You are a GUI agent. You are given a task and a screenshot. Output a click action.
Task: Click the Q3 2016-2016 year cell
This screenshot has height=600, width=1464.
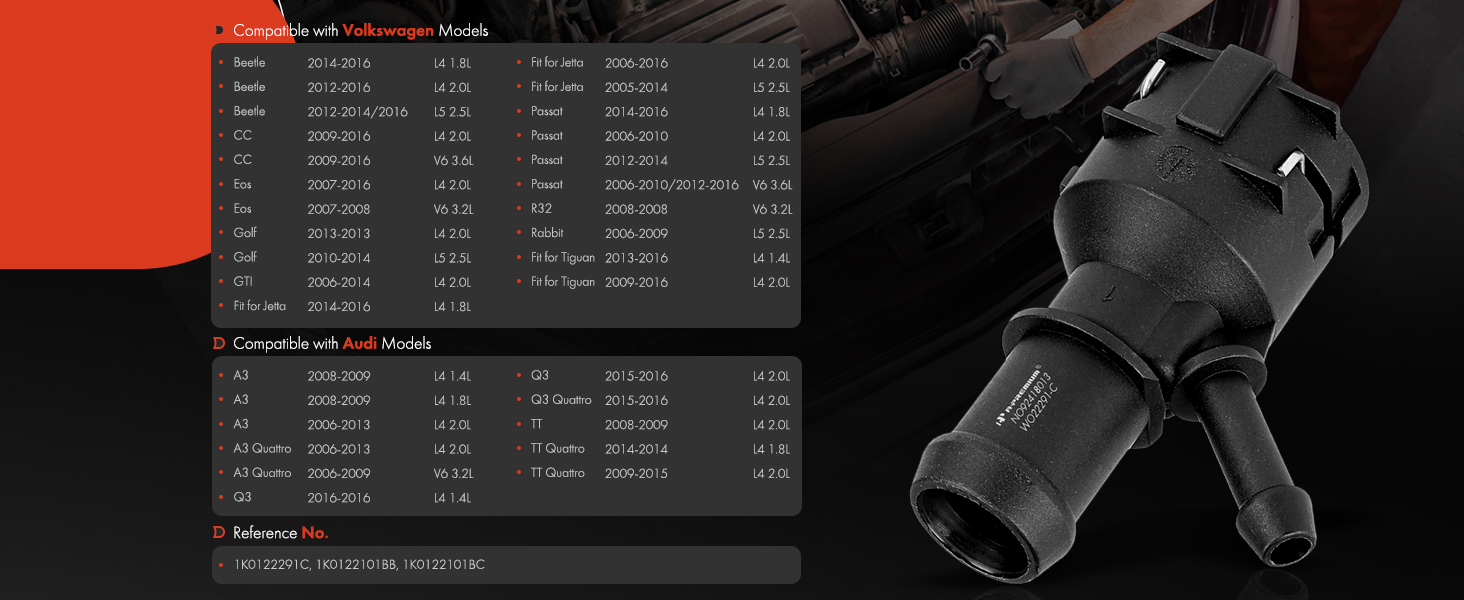[x=338, y=498]
